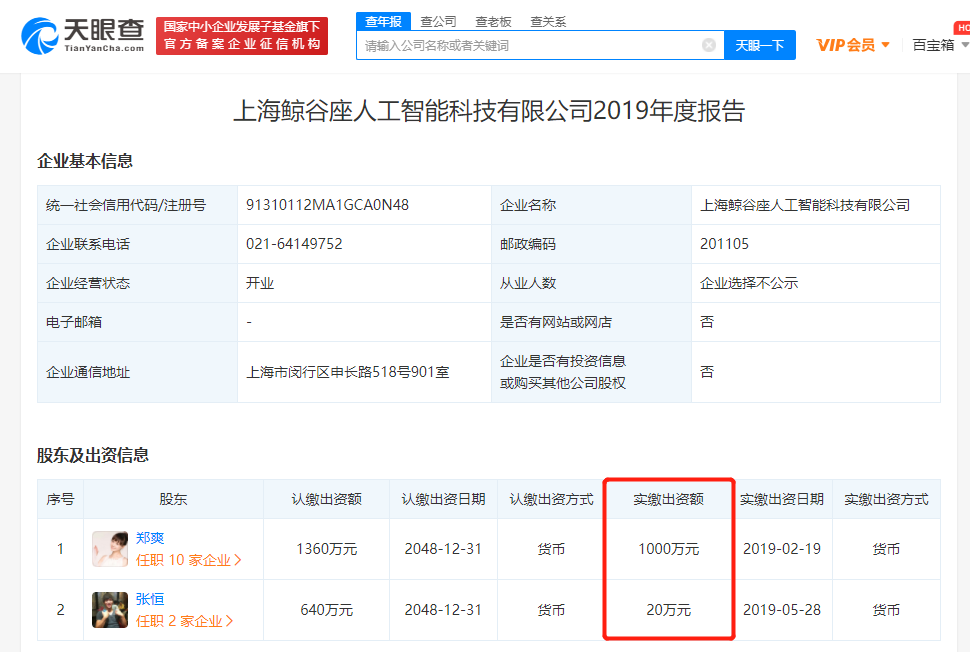The image size is (970, 652).
Task: Click the 天眼一下 search button
Action: [x=760, y=45]
